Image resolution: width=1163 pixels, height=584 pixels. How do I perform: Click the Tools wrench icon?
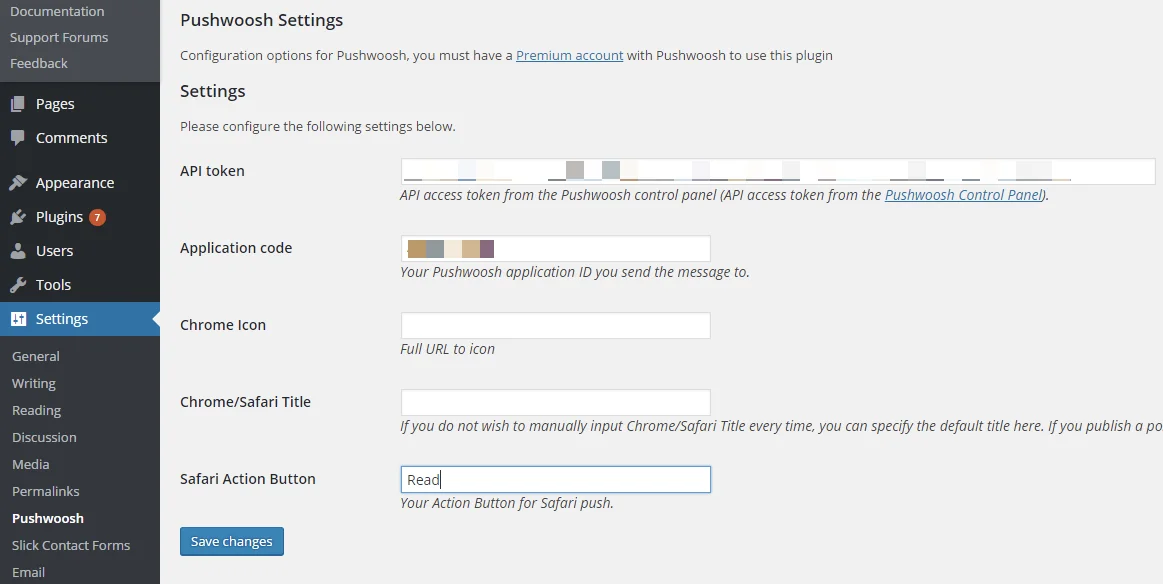pos(18,285)
